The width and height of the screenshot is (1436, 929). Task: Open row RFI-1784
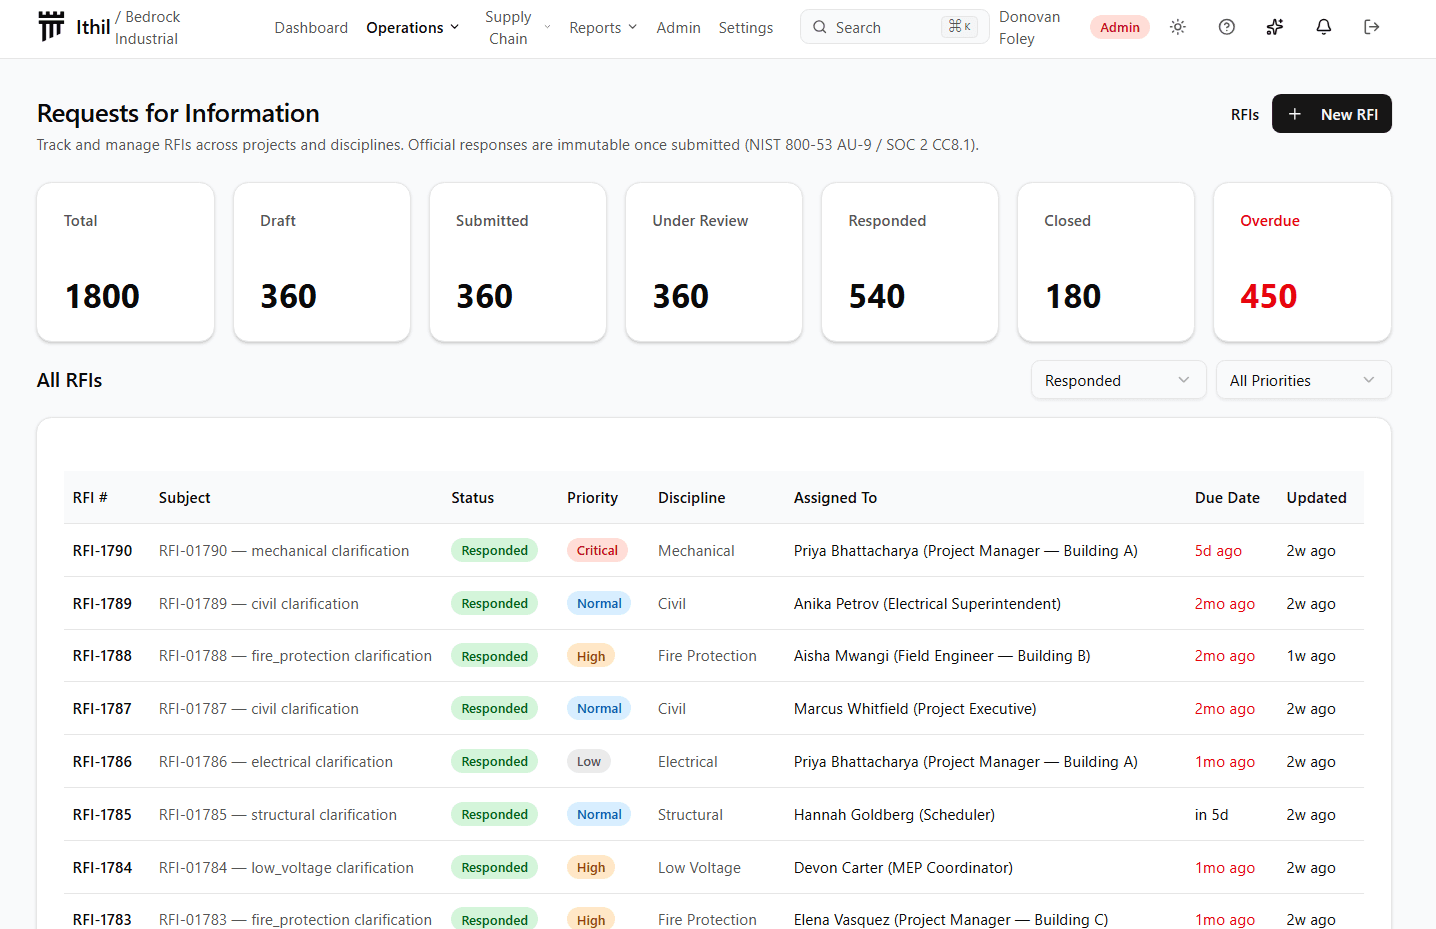coord(714,868)
